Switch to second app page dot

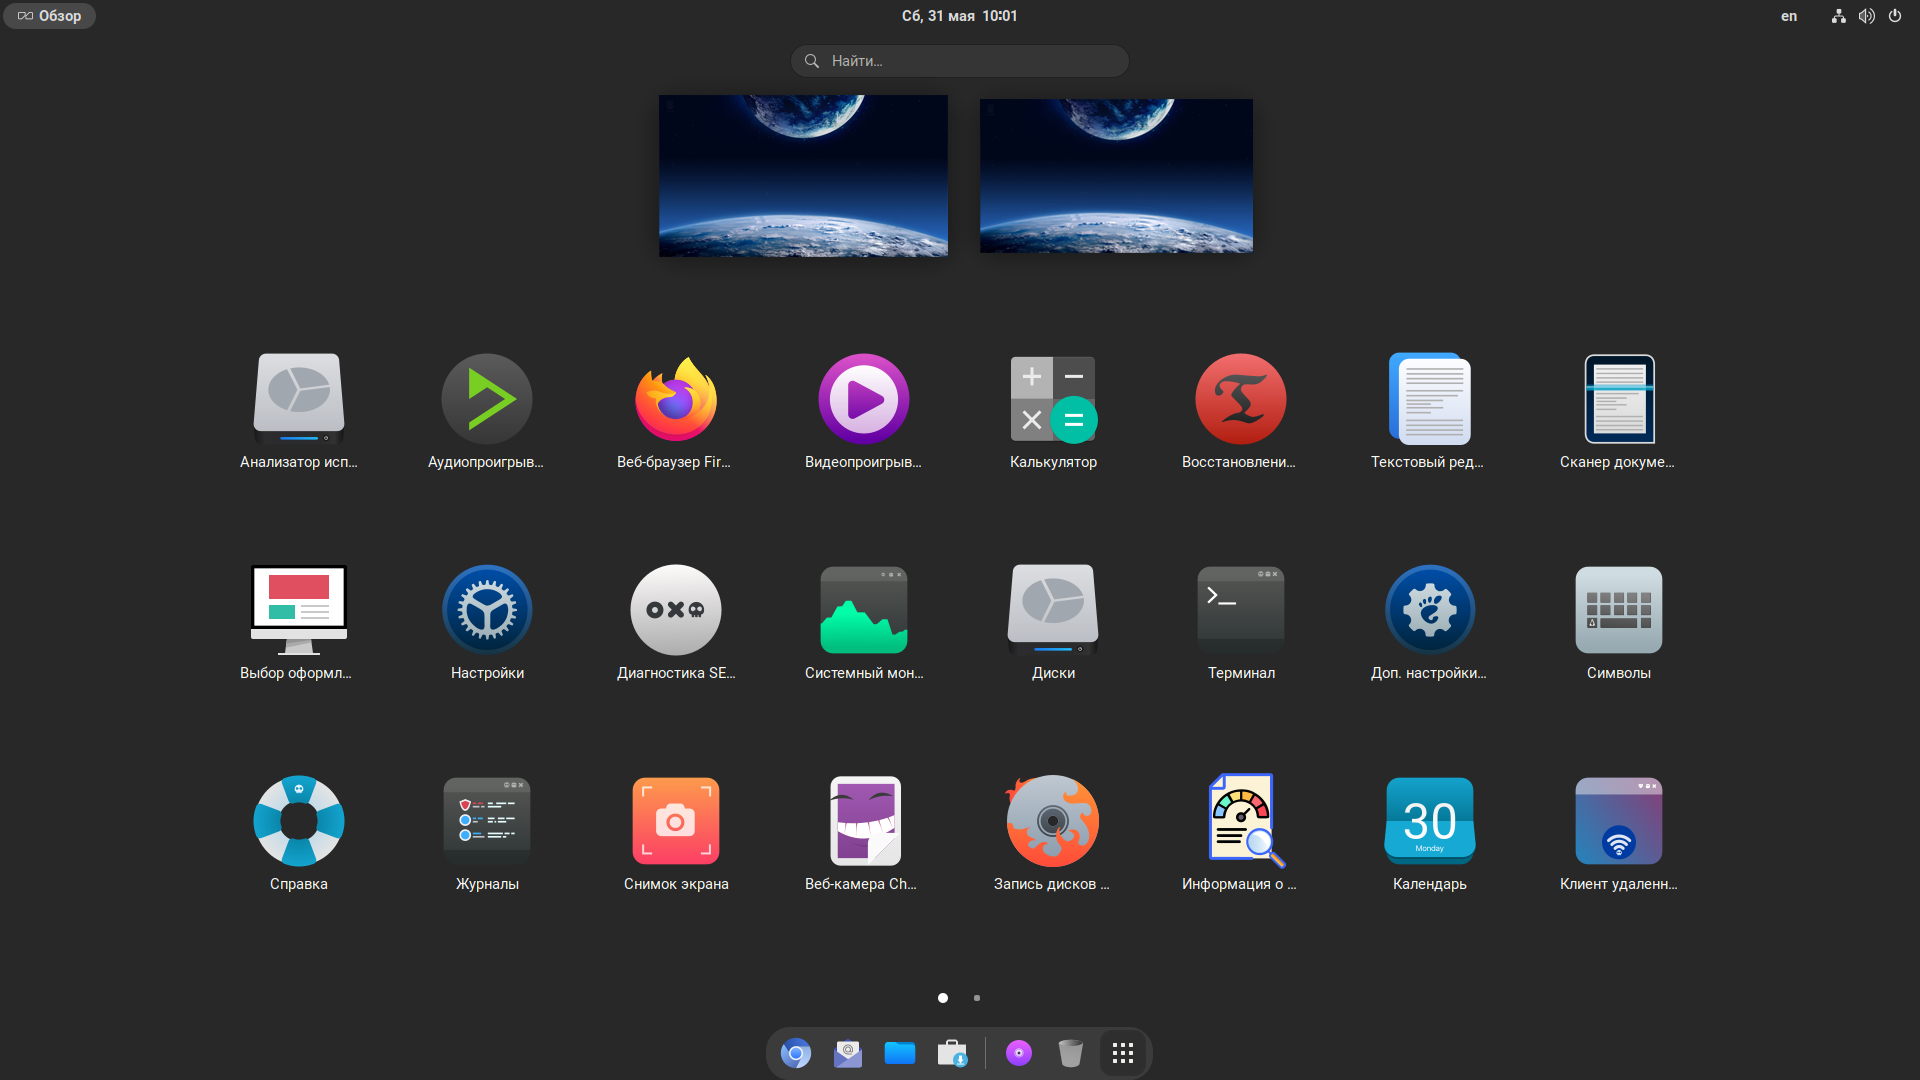pos(977,998)
